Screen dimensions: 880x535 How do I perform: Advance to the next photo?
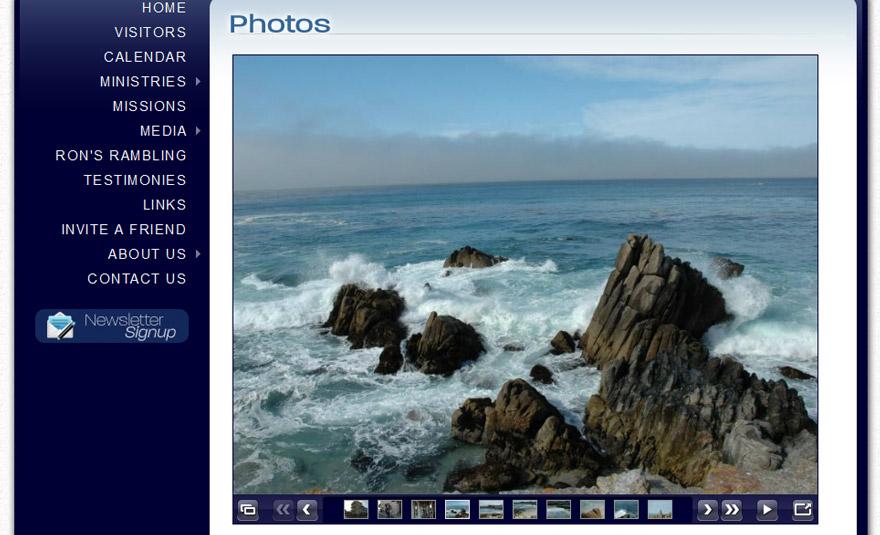(x=707, y=510)
